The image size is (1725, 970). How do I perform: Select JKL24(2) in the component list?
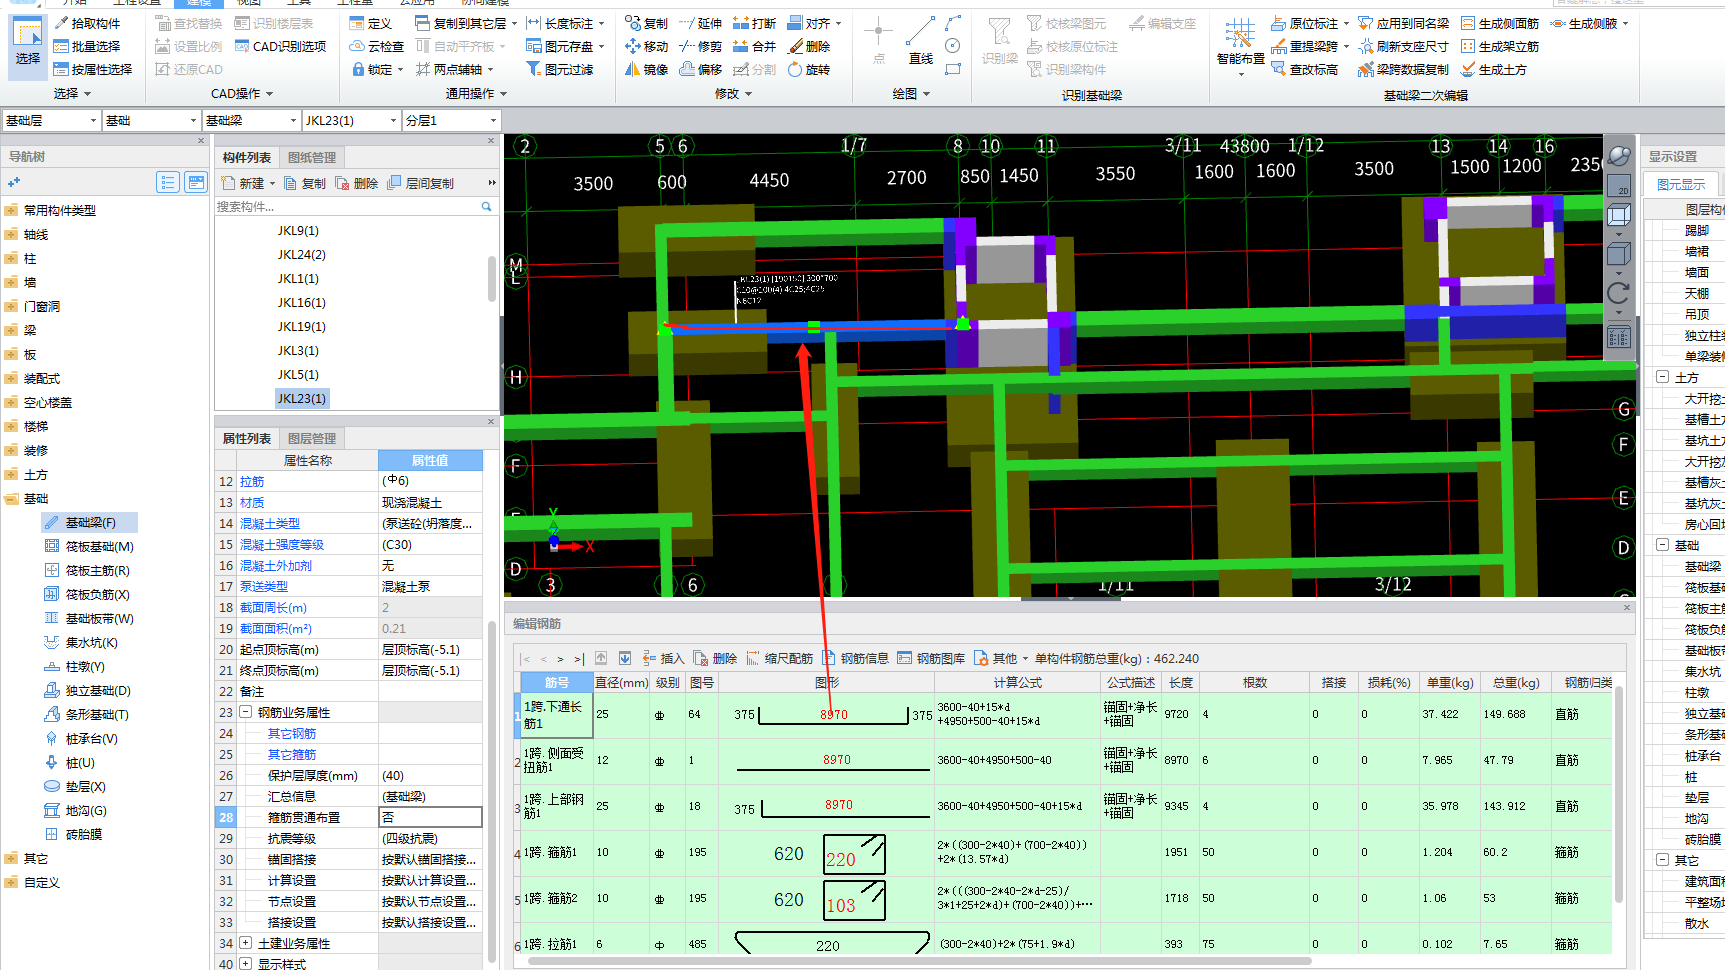point(301,255)
